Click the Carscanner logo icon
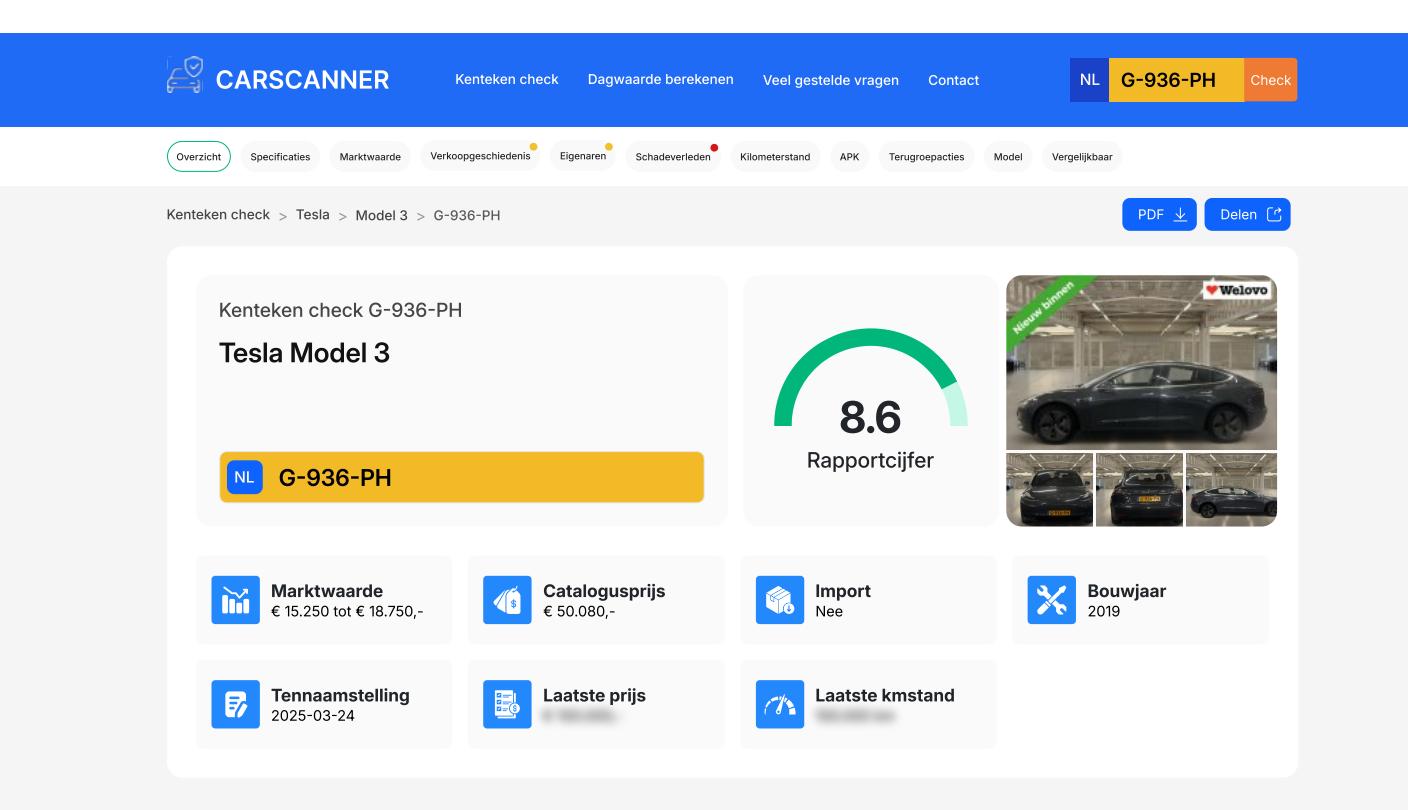The height and width of the screenshot is (810, 1408). coord(183,73)
